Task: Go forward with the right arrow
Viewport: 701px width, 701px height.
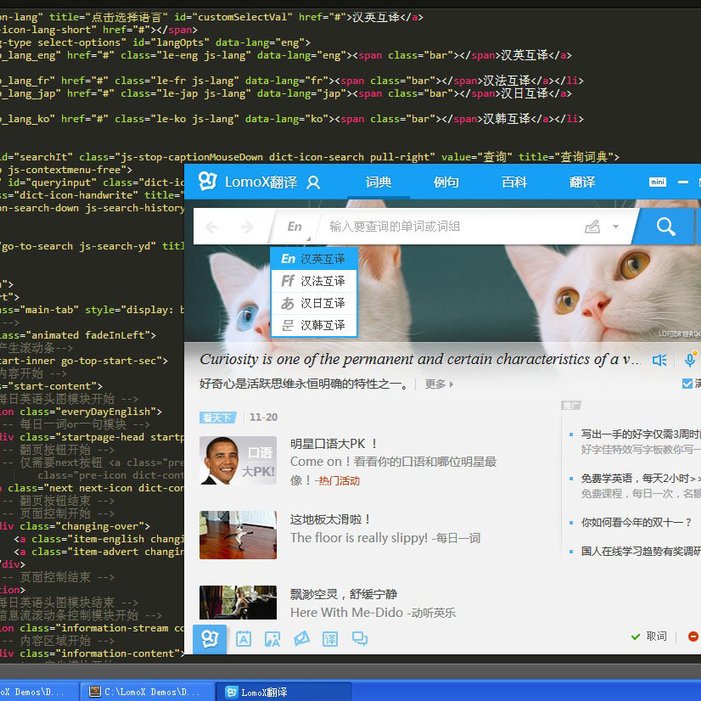Action: (247, 227)
